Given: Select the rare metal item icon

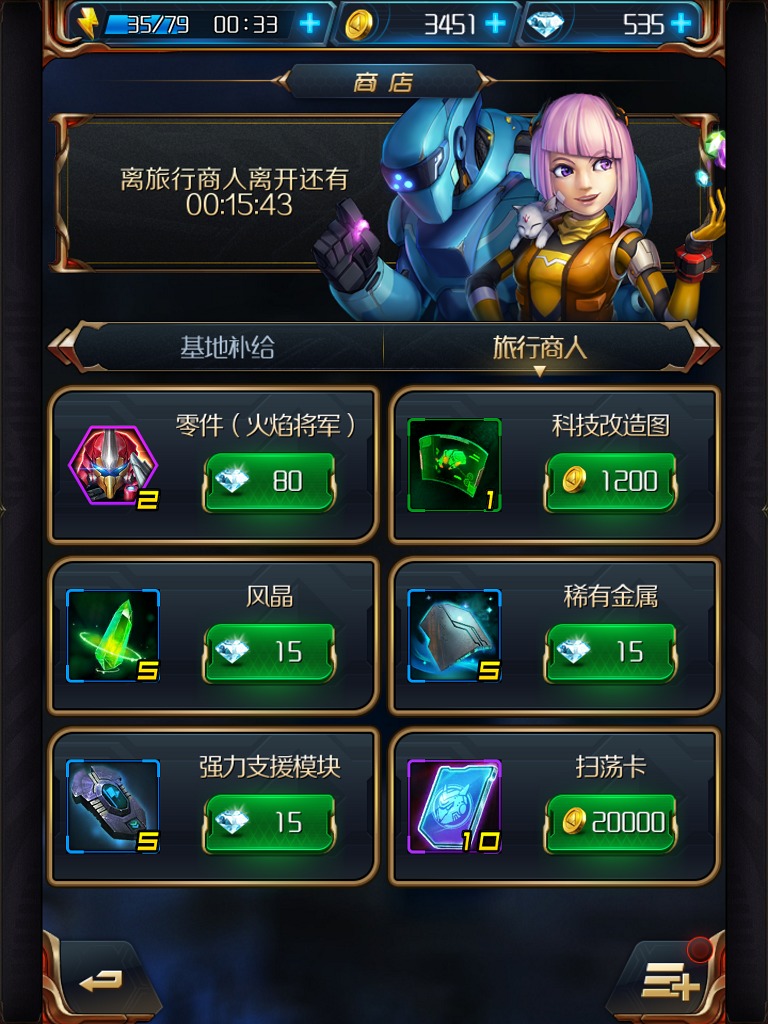Looking at the screenshot, I should pyautogui.click(x=454, y=636).
